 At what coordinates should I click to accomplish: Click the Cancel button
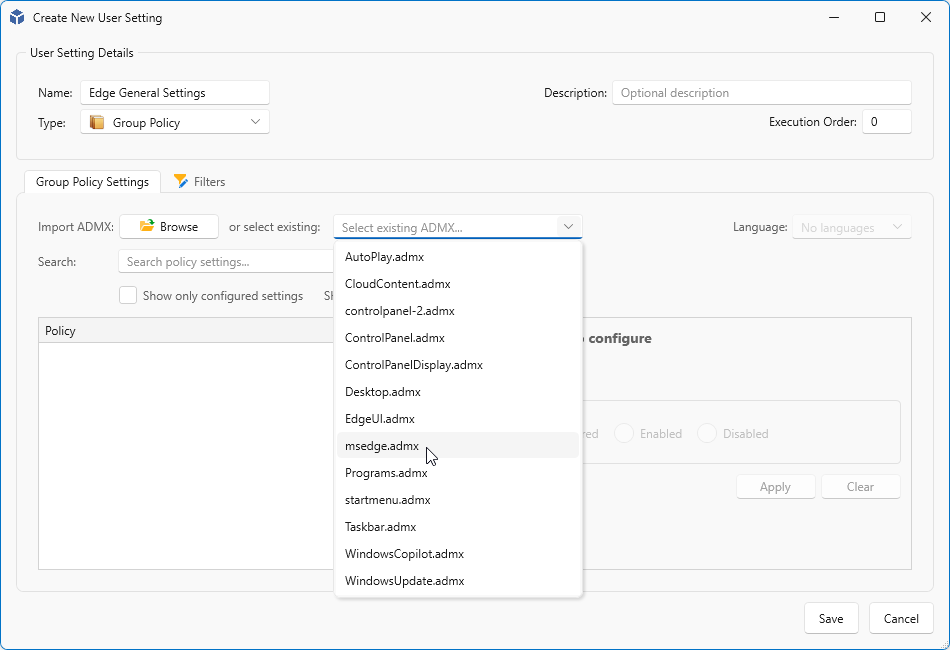tap(900, 619)
